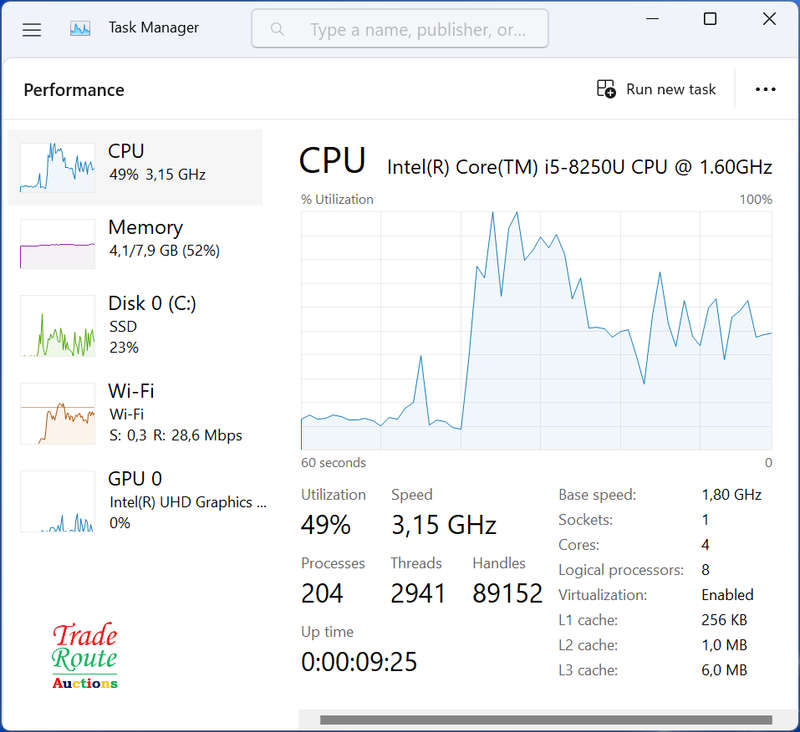Image resolution: width=800 pixels, height=732 pixels.
Task: Maximize the Task Manager window
Action: tap(710, 19)
